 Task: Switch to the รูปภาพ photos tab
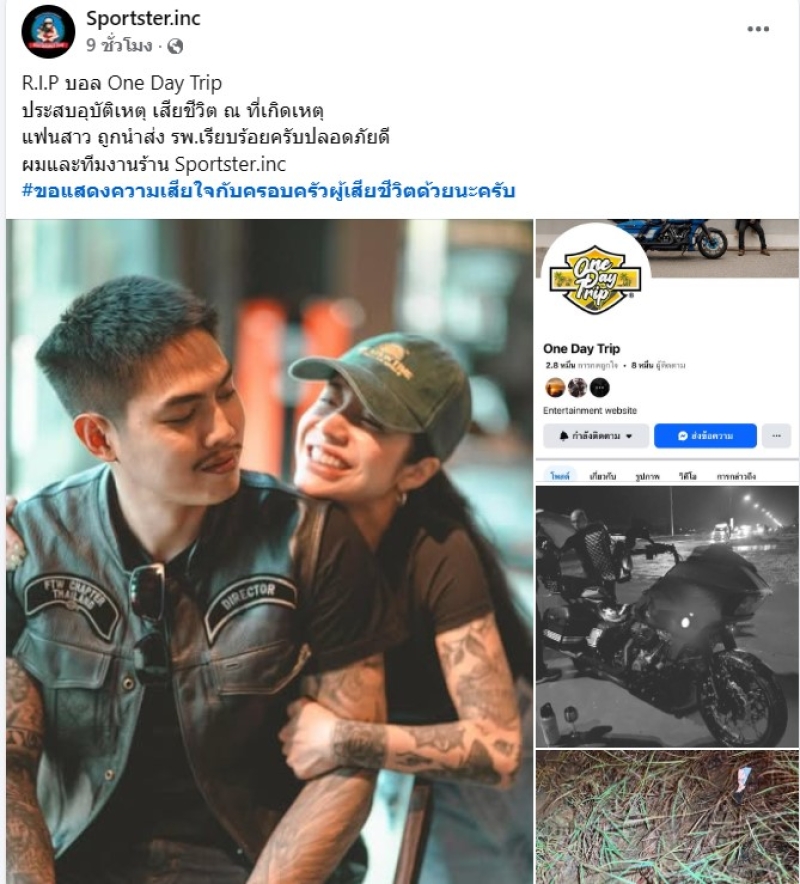[647, 476]
